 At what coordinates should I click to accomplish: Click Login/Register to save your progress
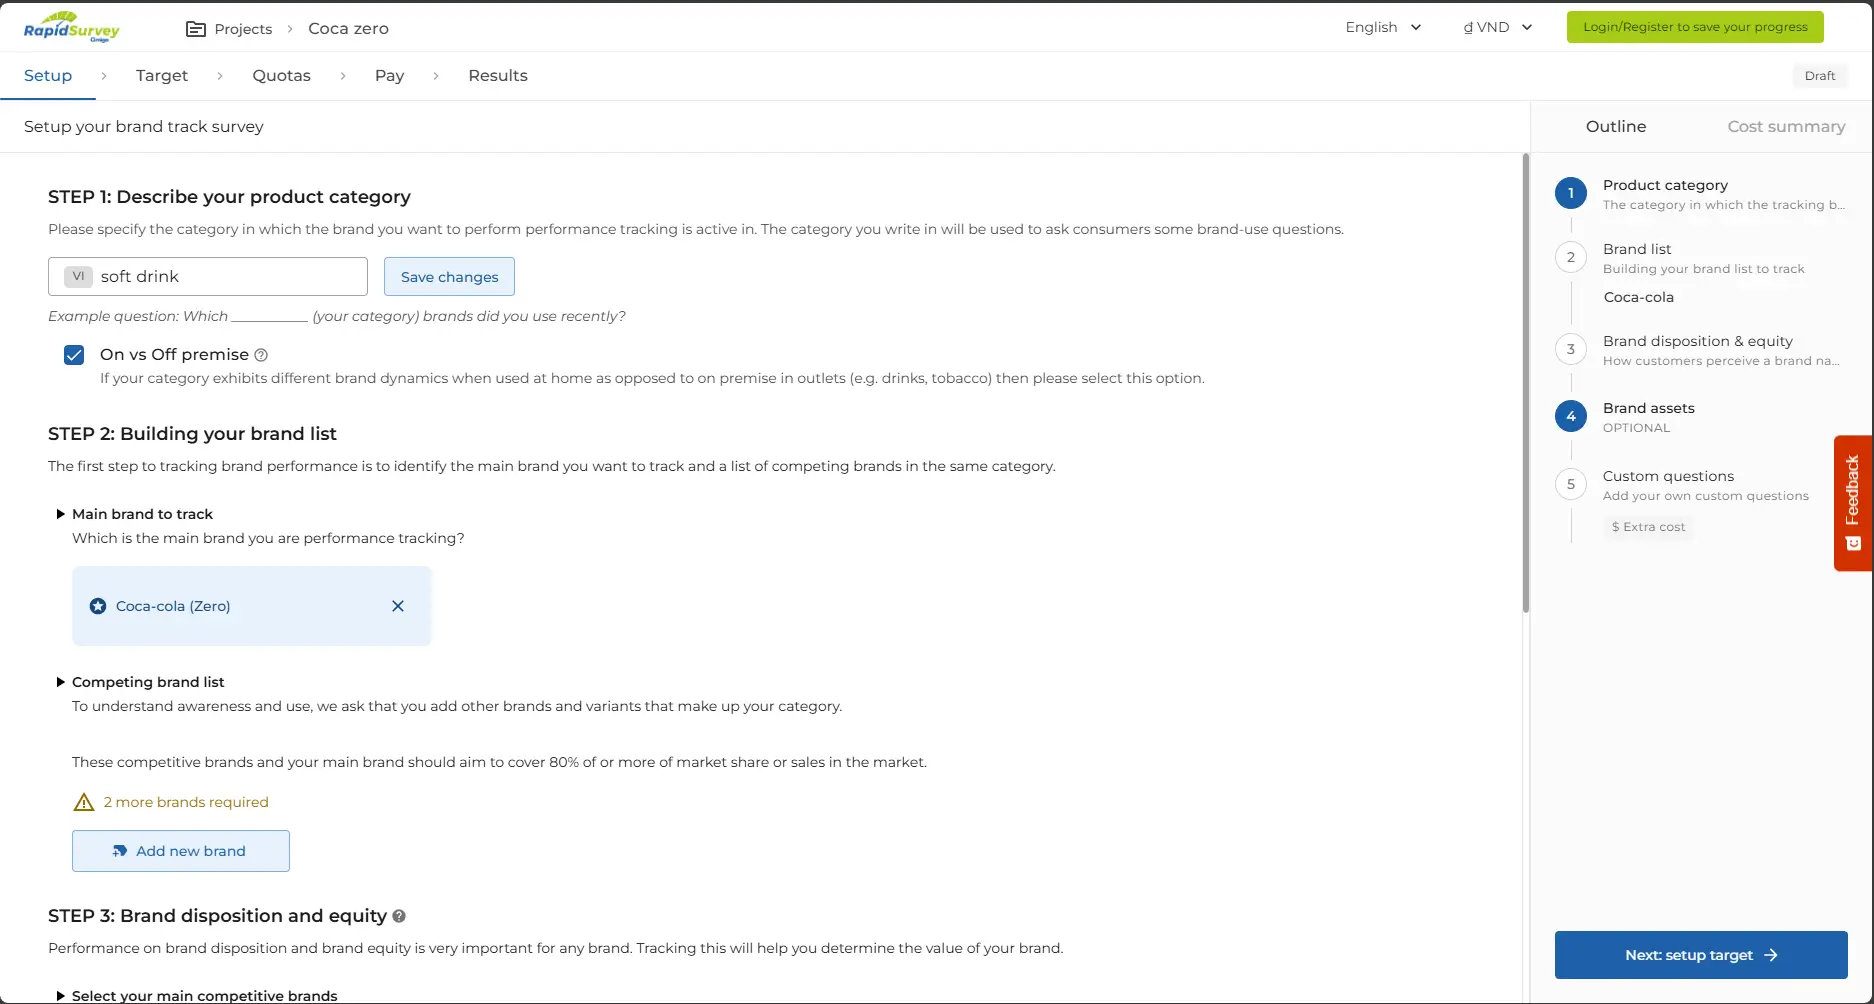coord(1695,27)
